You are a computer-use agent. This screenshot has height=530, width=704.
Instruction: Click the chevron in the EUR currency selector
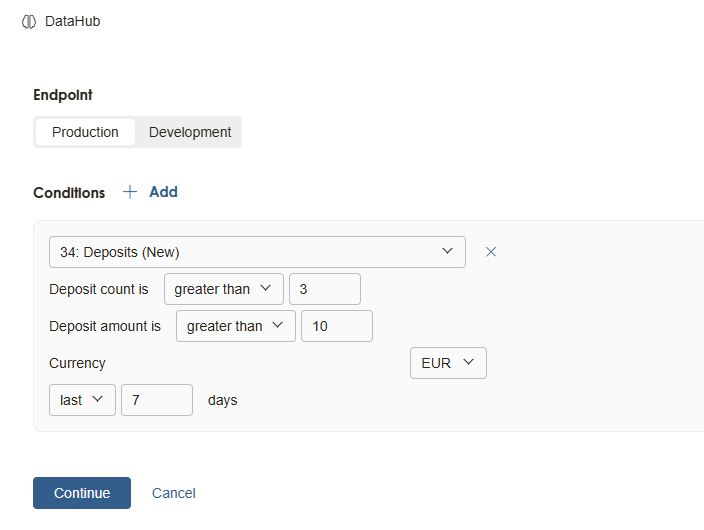[468, 362]
